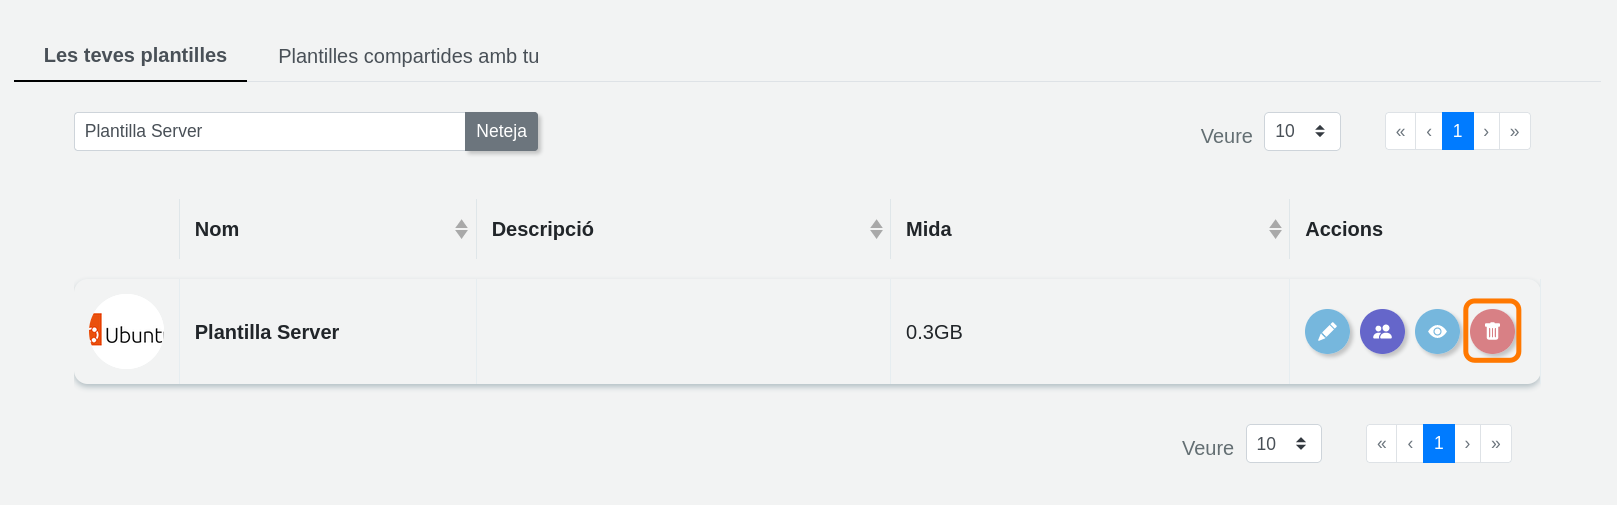
Task: Open the bottom Veure rows dropdown
Action: tap(1283, 444)
